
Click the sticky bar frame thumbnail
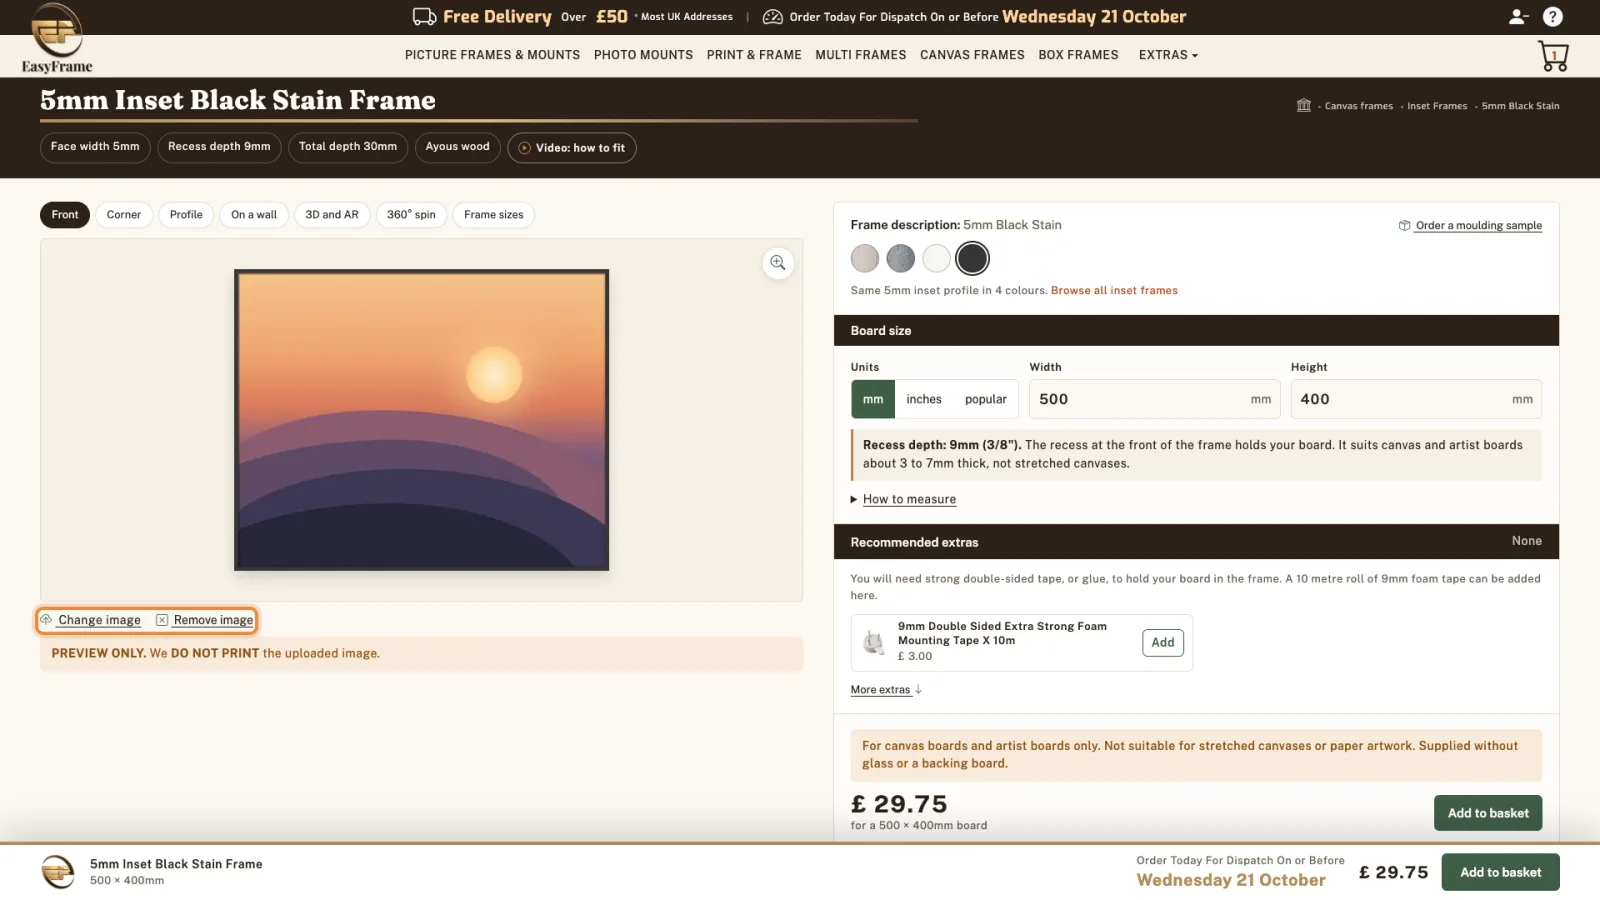(57, 872)
